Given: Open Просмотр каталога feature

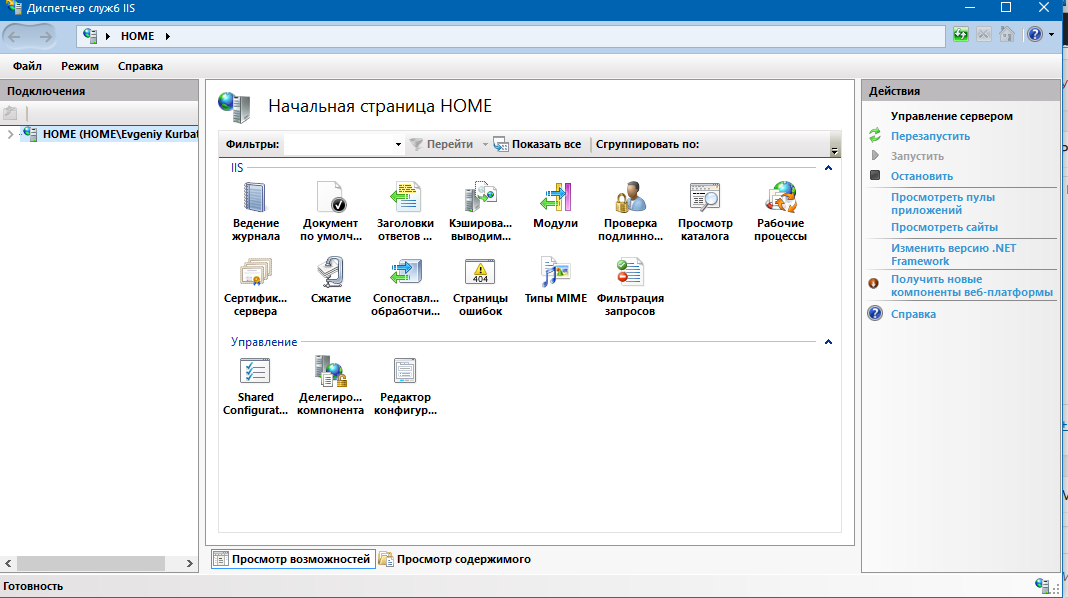Looking at the screenshot, I should tap(705, 211).
